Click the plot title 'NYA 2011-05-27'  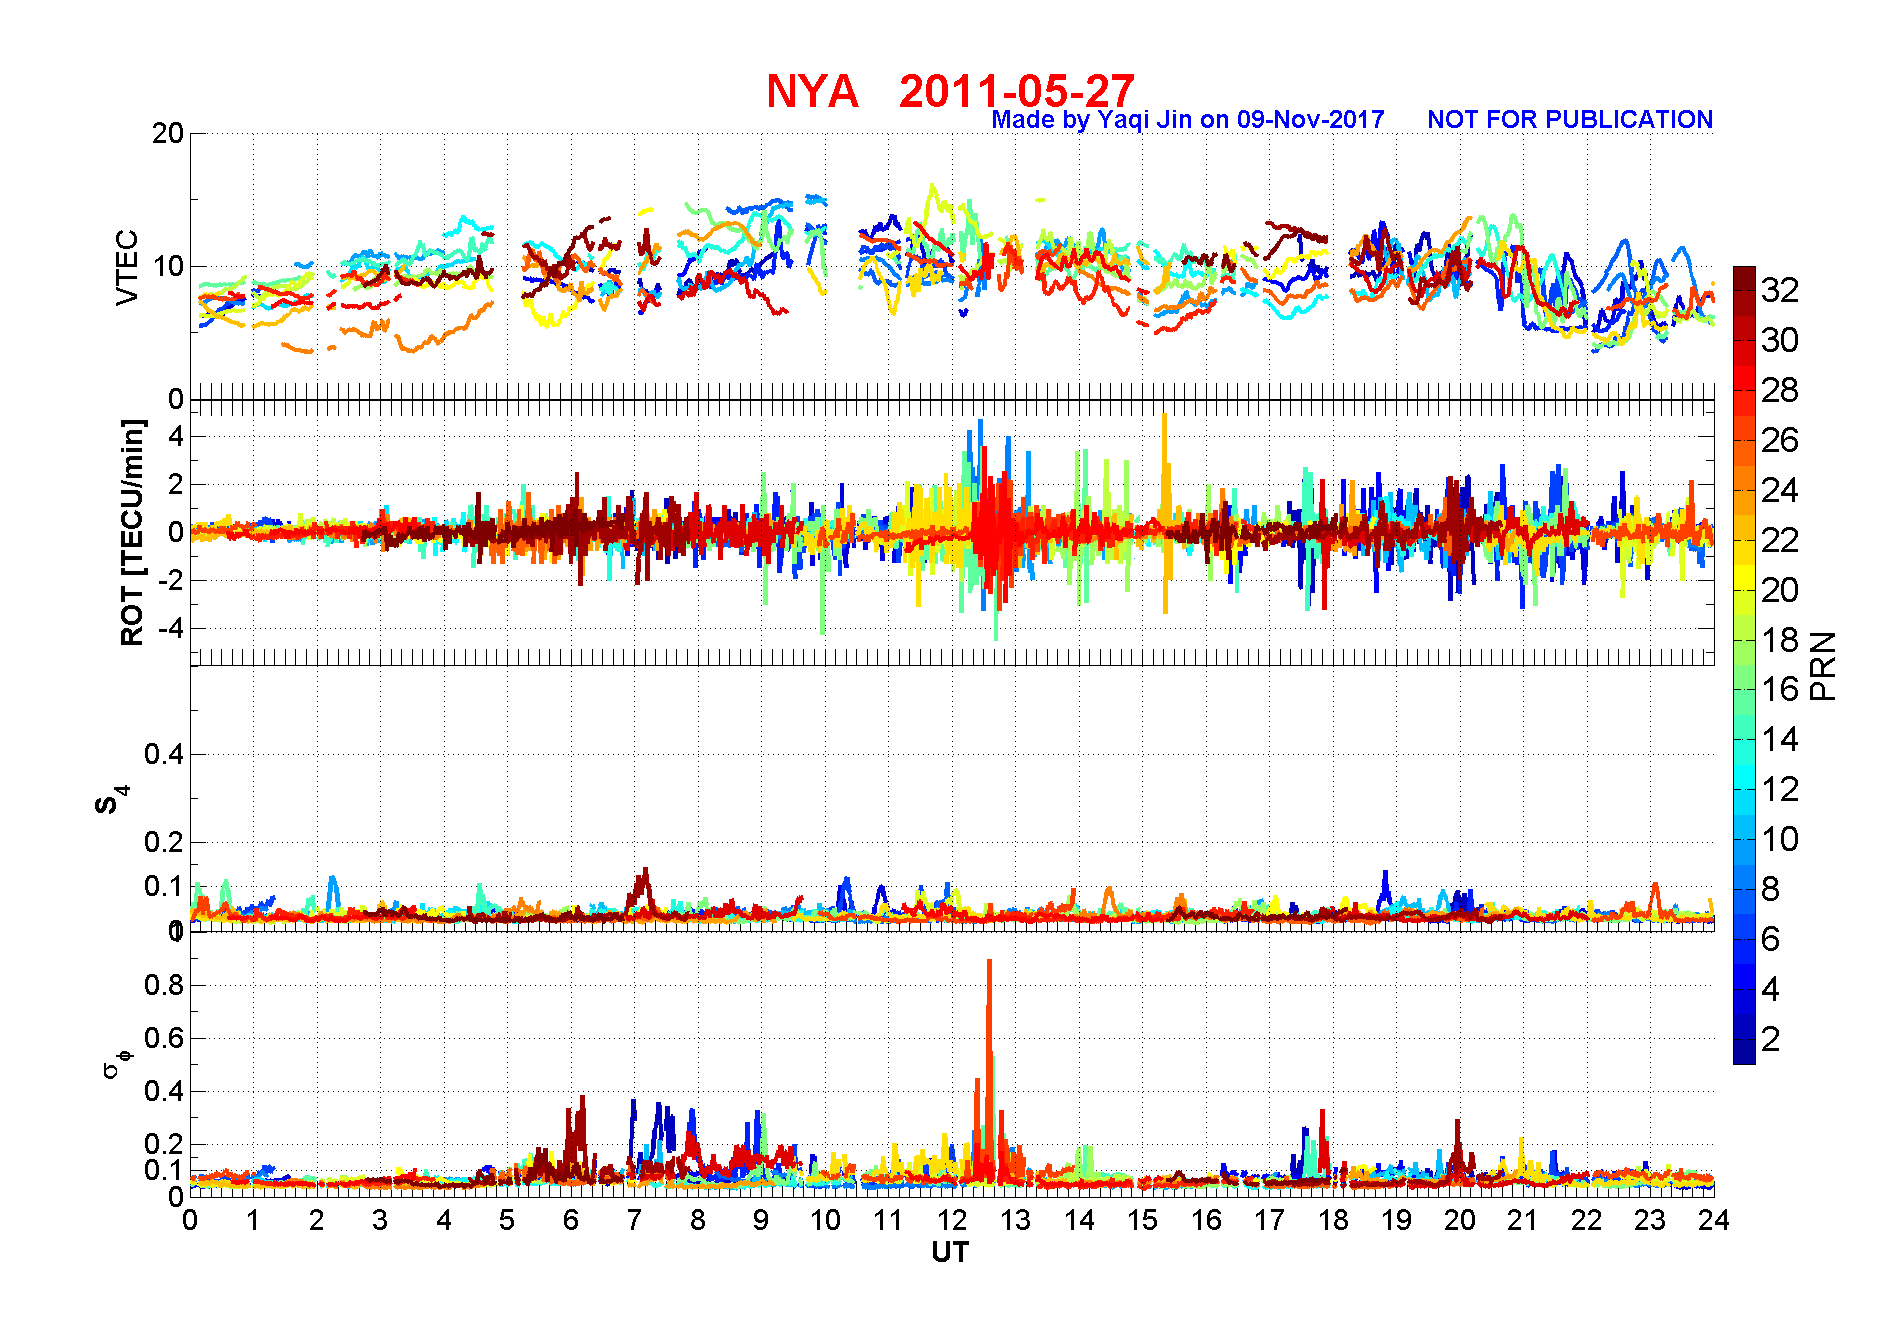[950, 91]
